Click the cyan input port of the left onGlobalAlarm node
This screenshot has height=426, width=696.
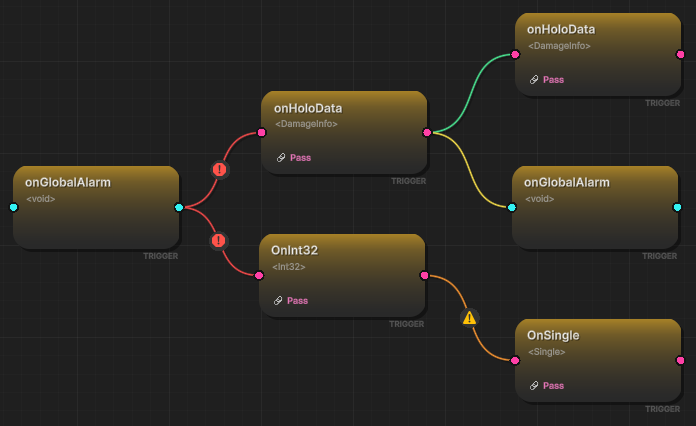14,208
